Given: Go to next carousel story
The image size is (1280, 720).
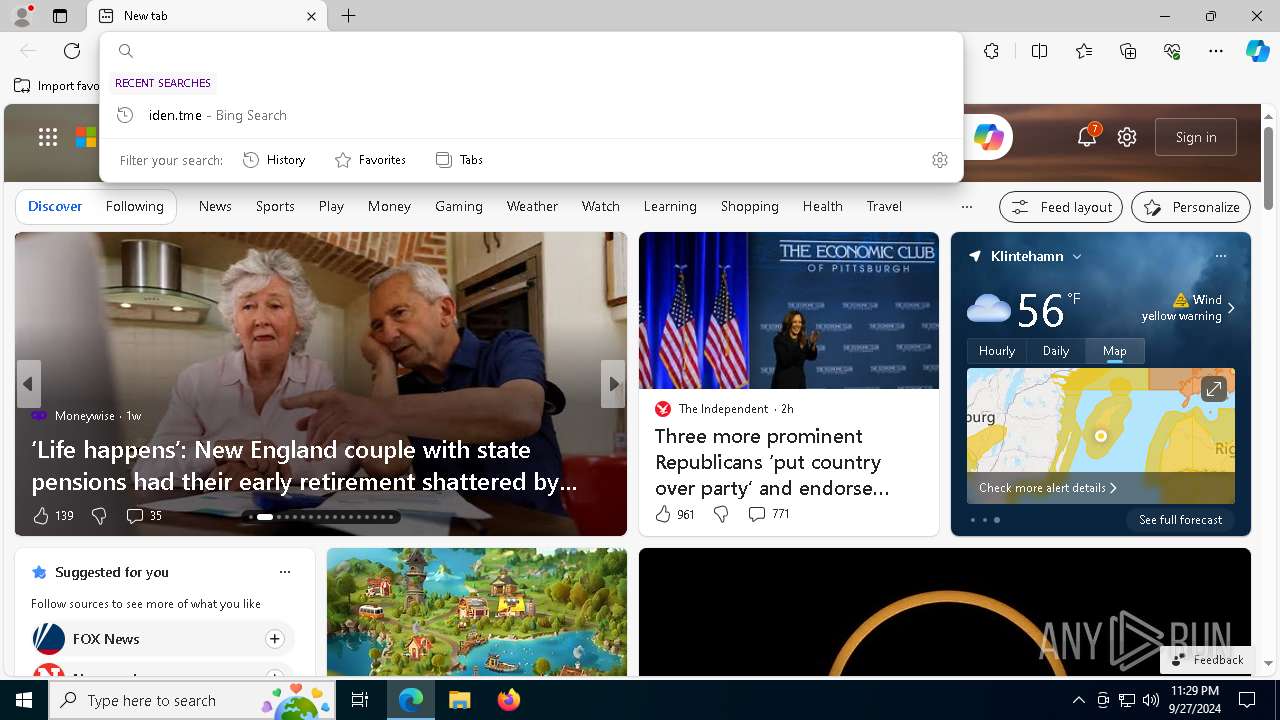Looking at the screenshot, I should (x=613, y=384).
